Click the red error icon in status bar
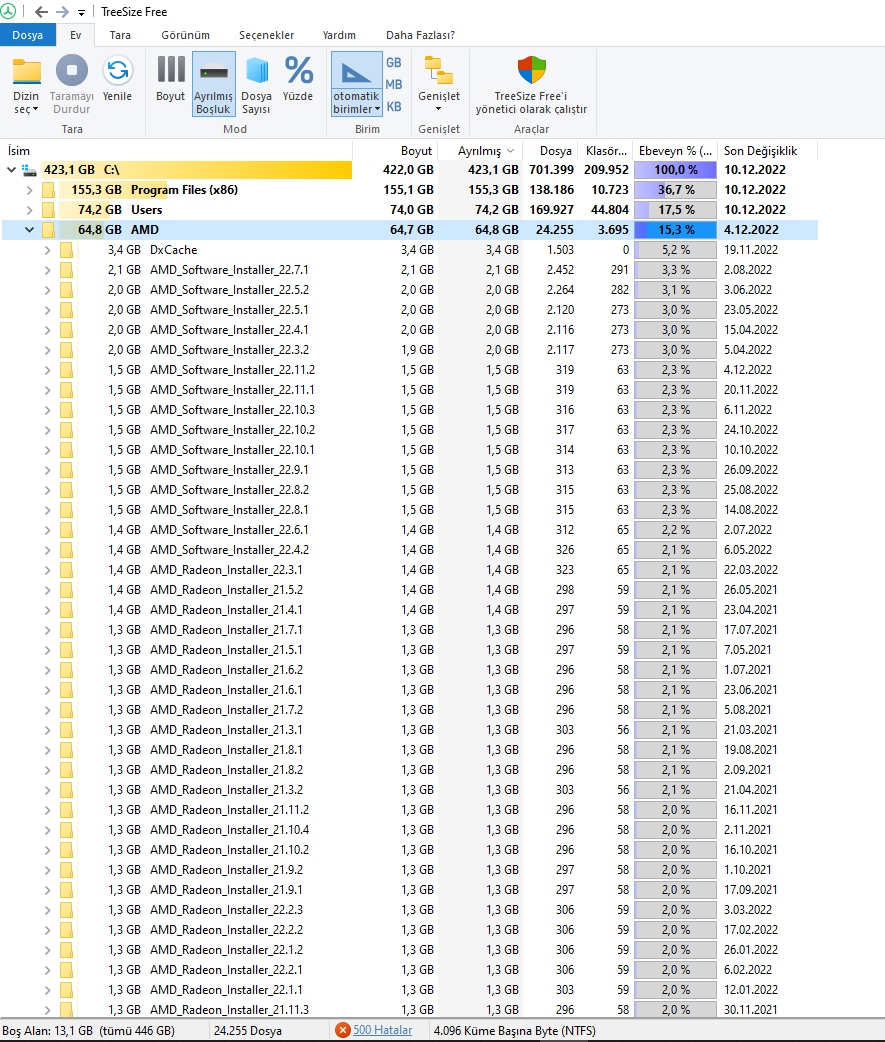 343,1030
